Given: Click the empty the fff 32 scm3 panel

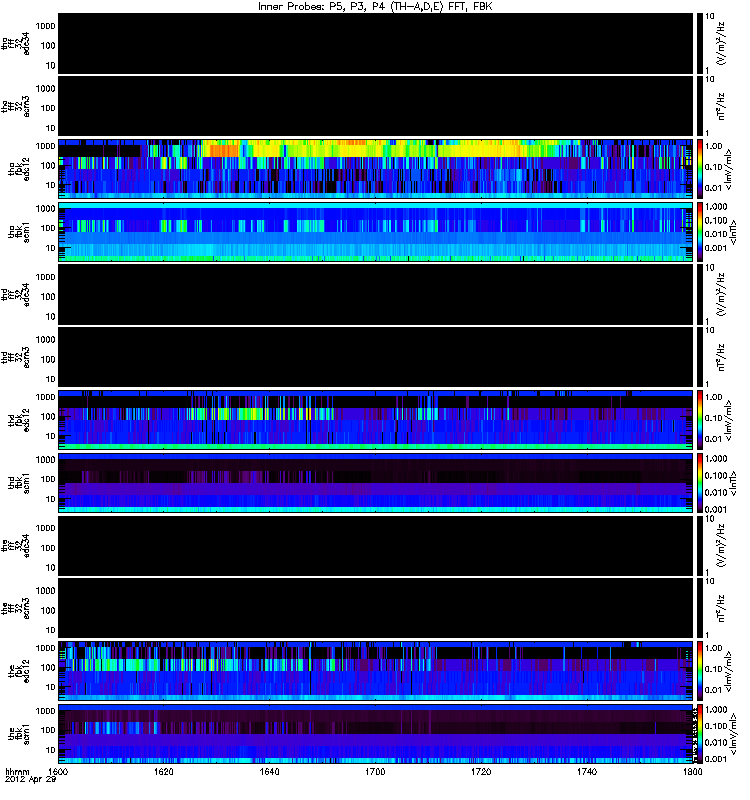Looking at the screenshot, I should tap(376, 608).
